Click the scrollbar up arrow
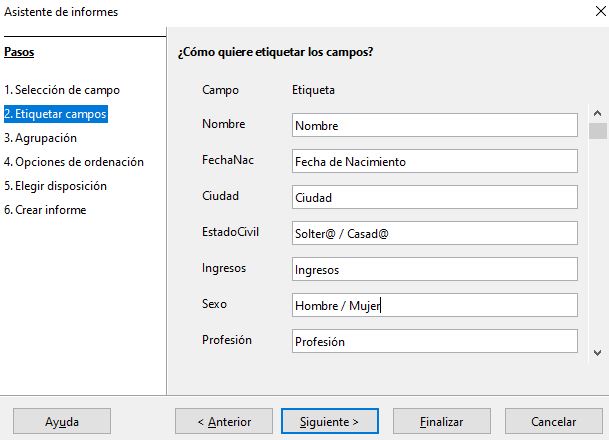Screen dimensions: 609x440 coord(597,113)
